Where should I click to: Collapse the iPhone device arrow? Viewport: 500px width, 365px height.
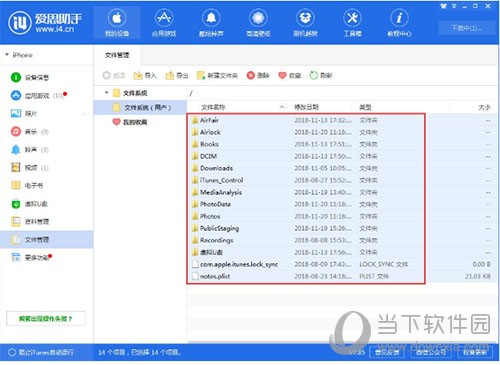click(x=7, y=55)
